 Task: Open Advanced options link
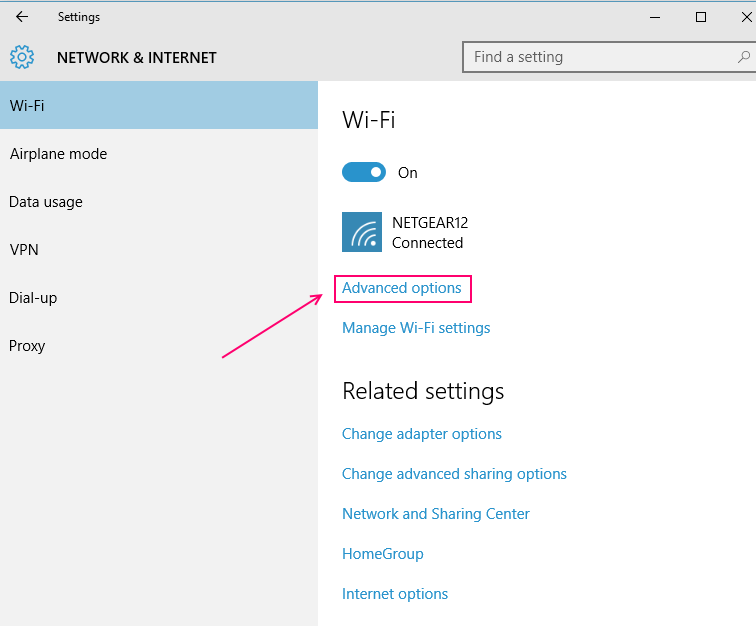pyautogui.click(x=402, y=288)
